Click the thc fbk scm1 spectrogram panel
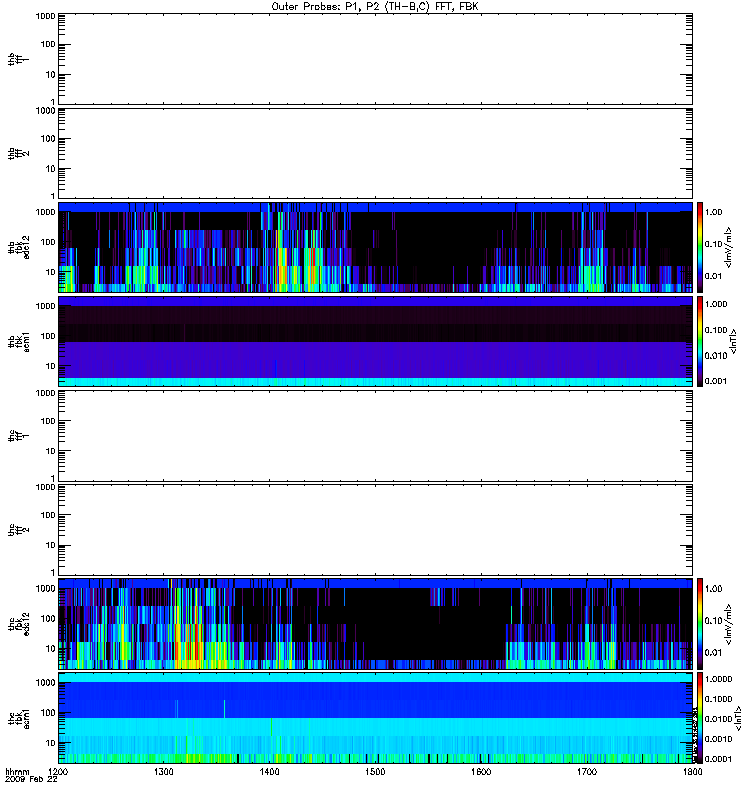The width and height of the screenshot is (750, 800). (375, 718)
